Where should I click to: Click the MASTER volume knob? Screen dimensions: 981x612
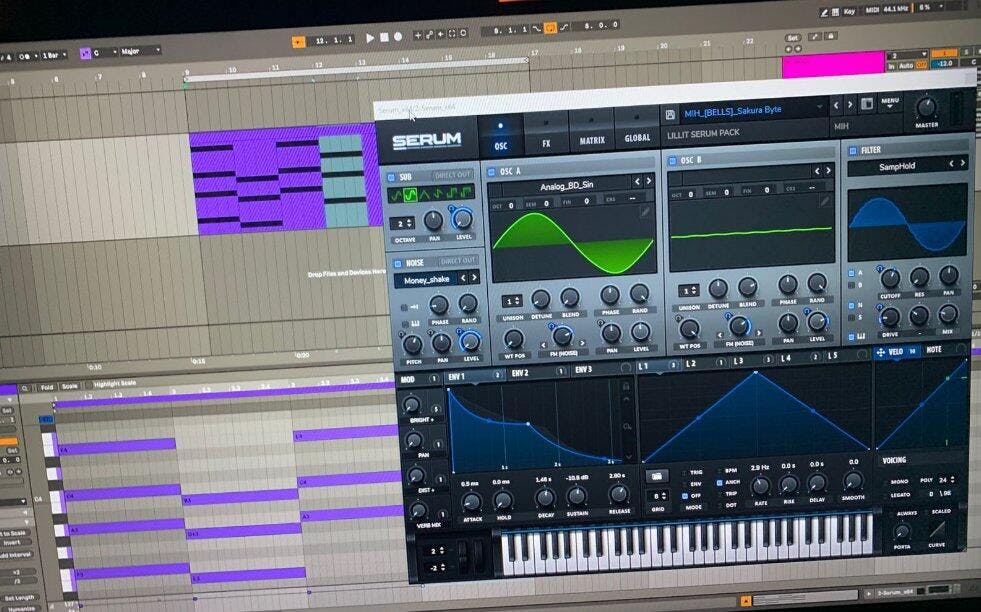click(x=926, y=106)
